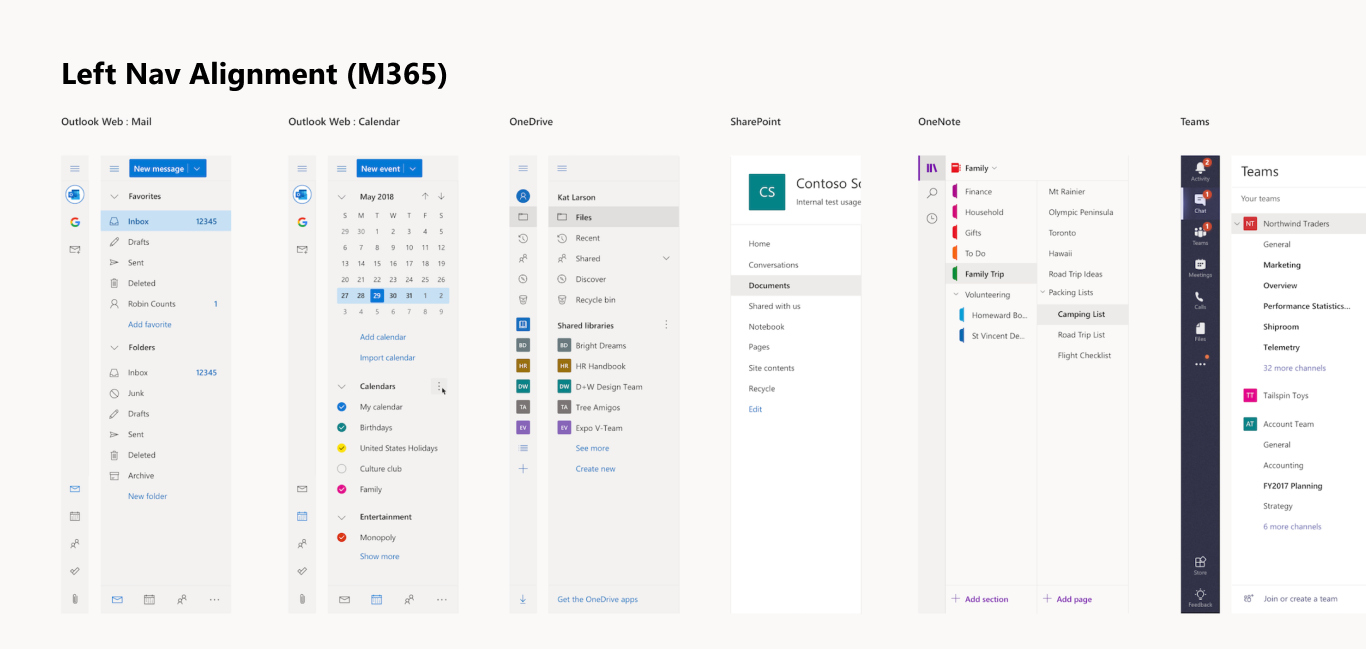Open Home in the SharePoint navigation
This screenshot has height=649, width=1366.
coord(760,244)
